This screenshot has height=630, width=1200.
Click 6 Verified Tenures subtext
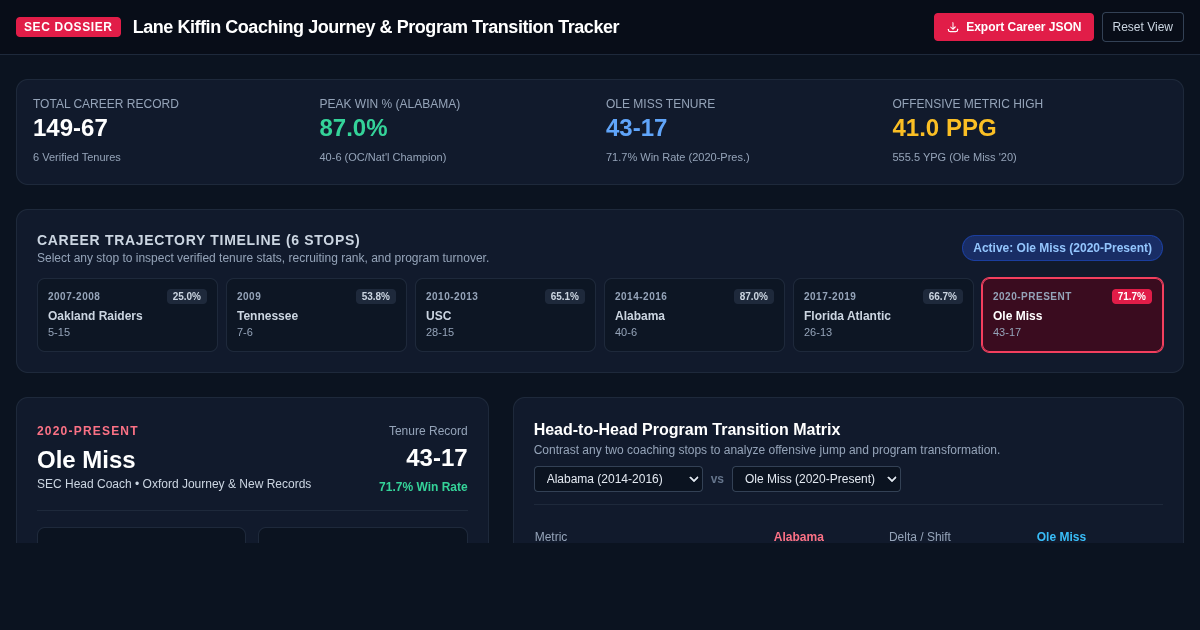[x=77, y=157]
